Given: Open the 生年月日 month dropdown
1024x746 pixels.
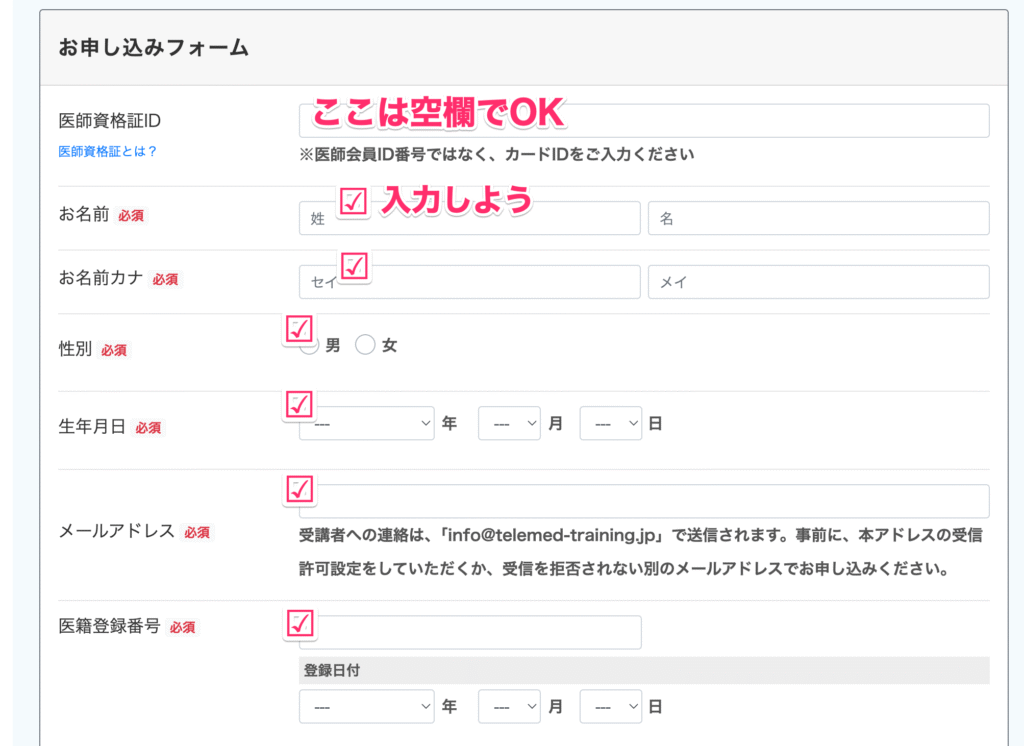Looking at the screenshot, I should (x=509, y=424).
